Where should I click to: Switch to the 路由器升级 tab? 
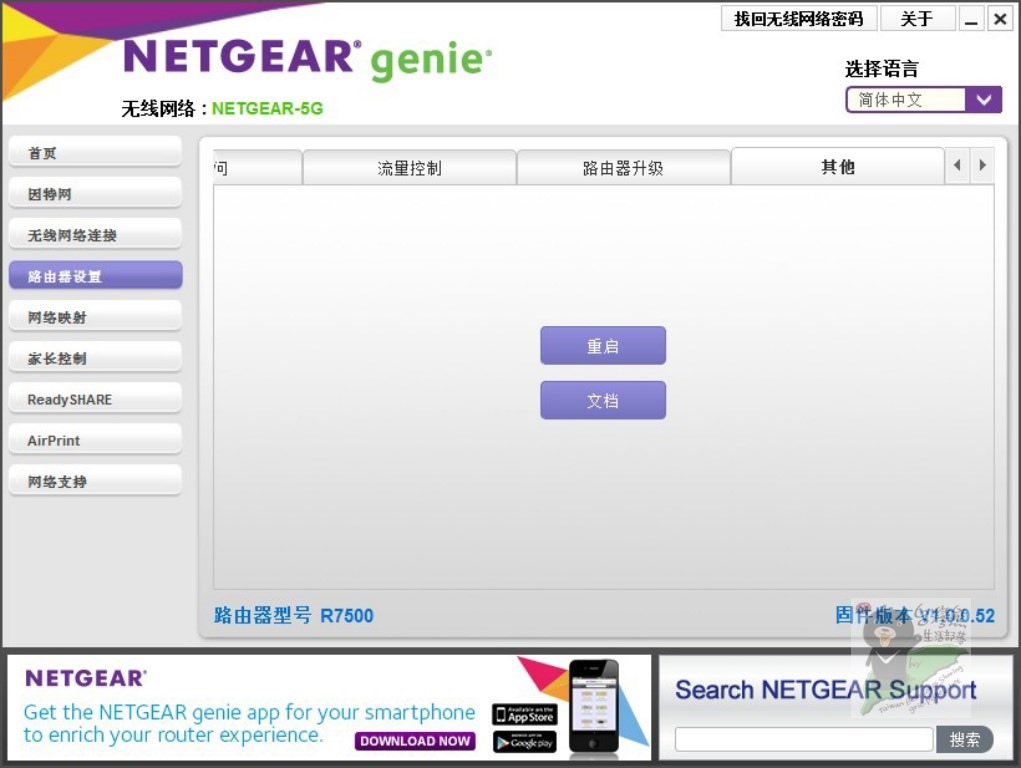pos(623,168)
